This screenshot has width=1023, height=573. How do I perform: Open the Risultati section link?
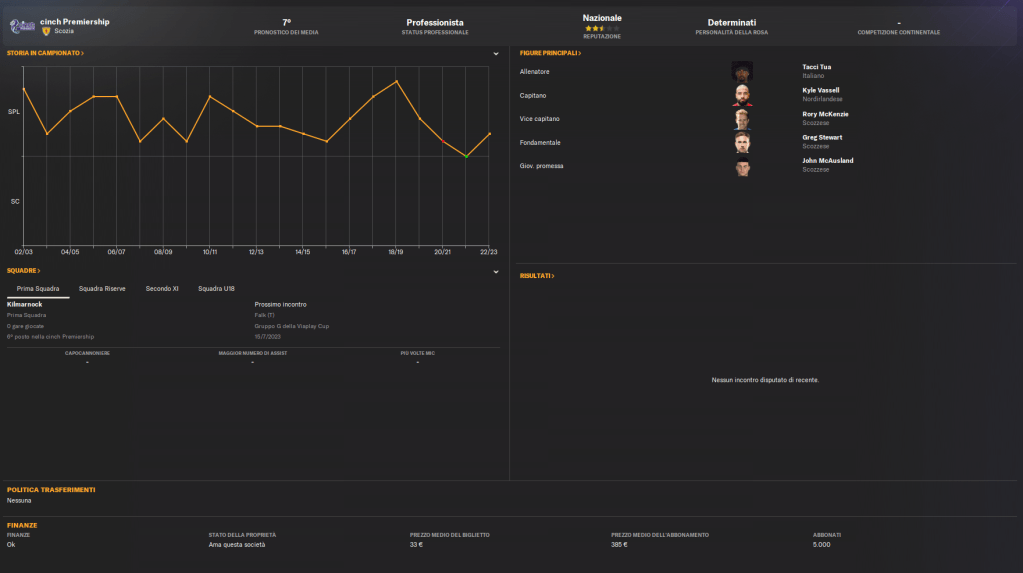(537, 275)
